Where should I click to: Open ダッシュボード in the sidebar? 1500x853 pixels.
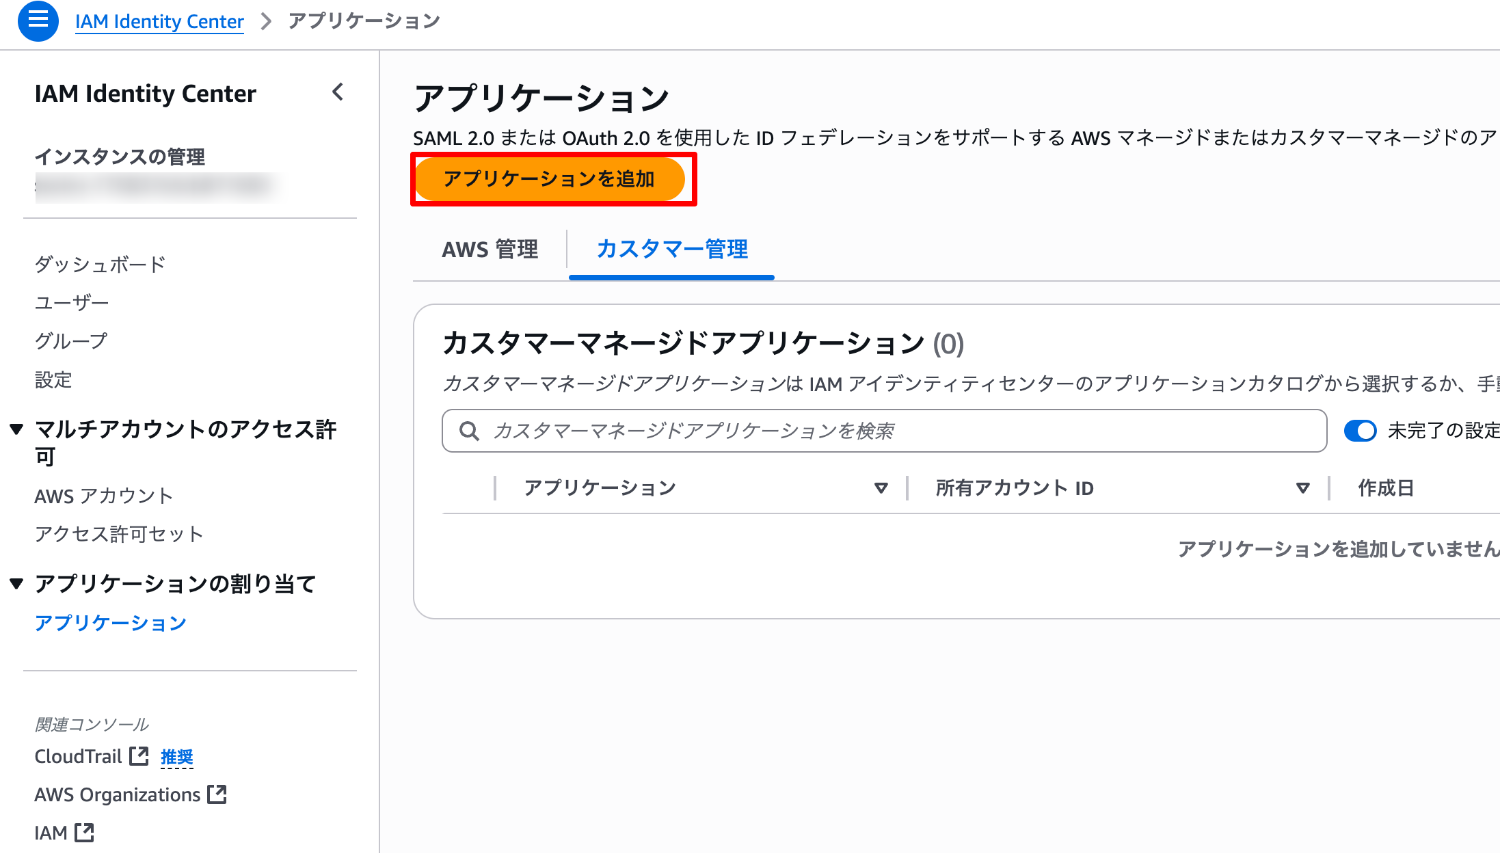tap(100, 264)
